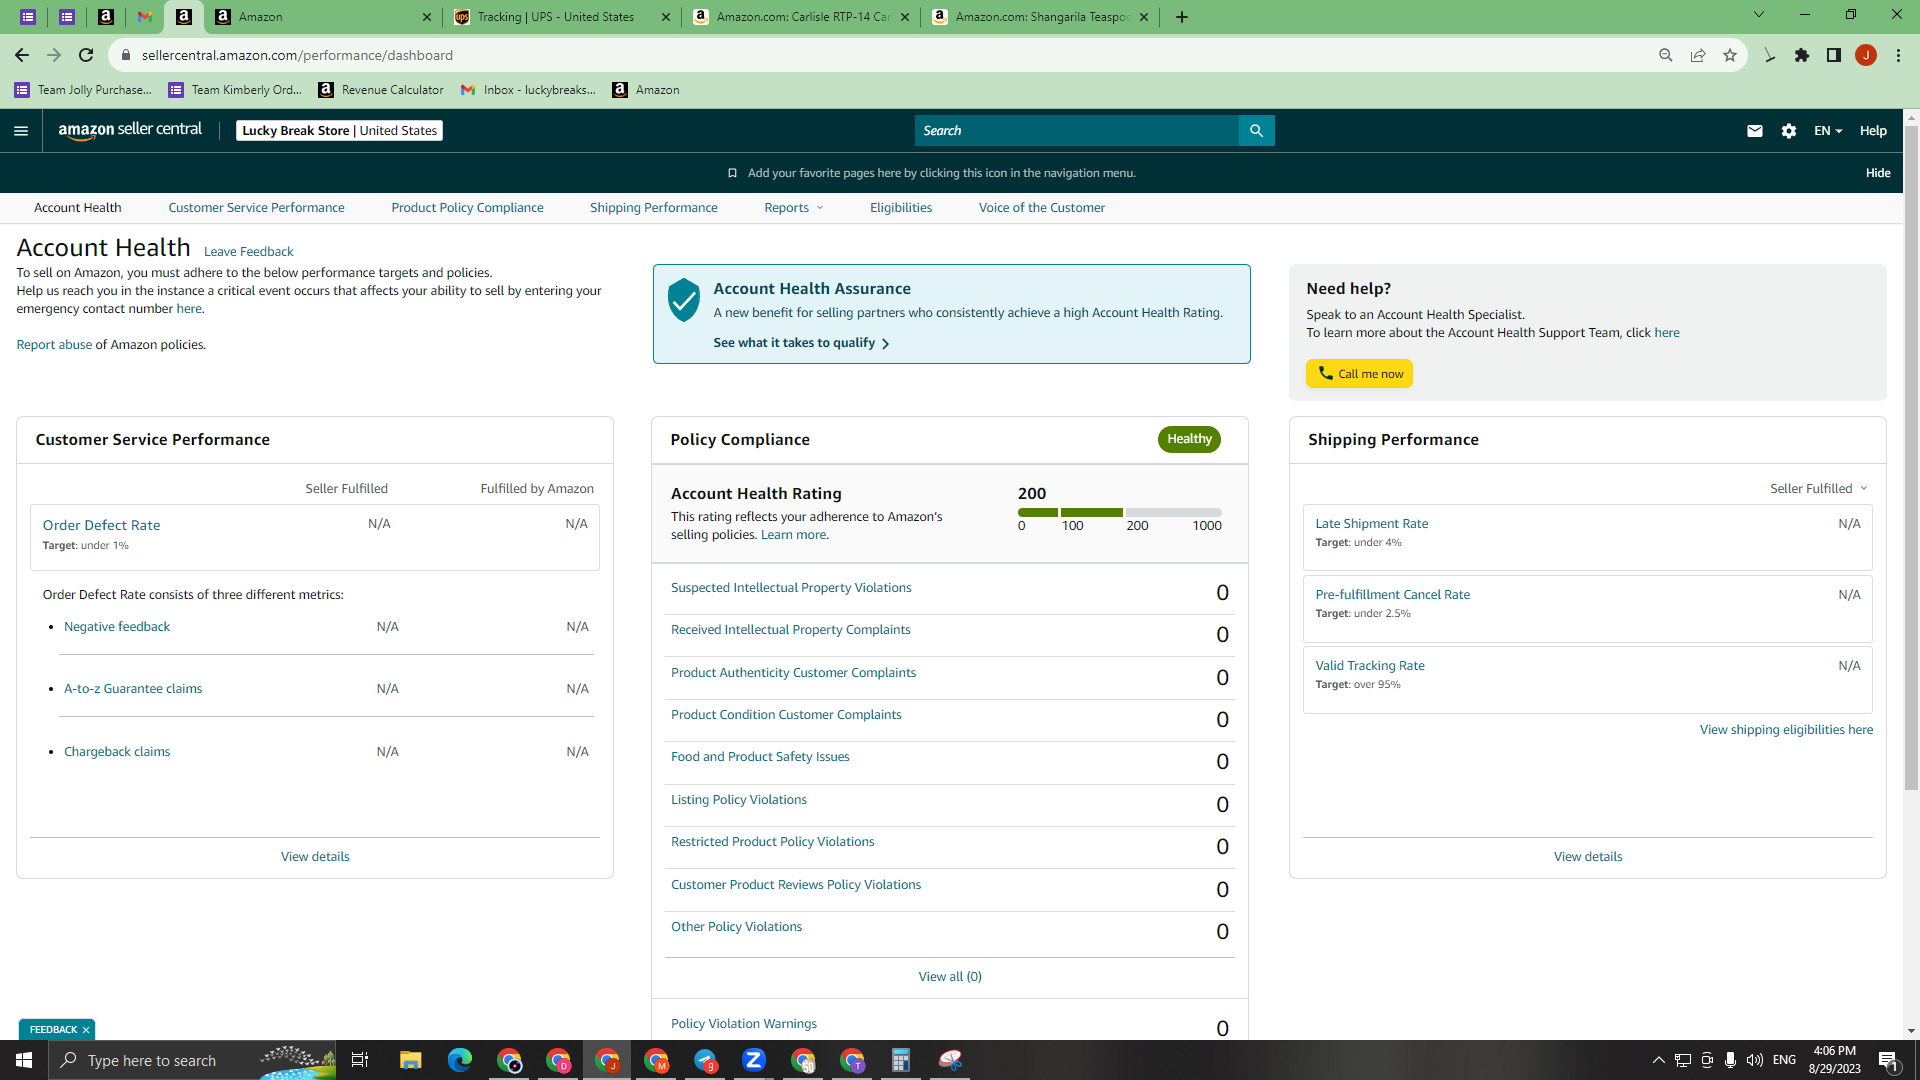Open Product Policy Compliance tab

[x=467, y=208]
